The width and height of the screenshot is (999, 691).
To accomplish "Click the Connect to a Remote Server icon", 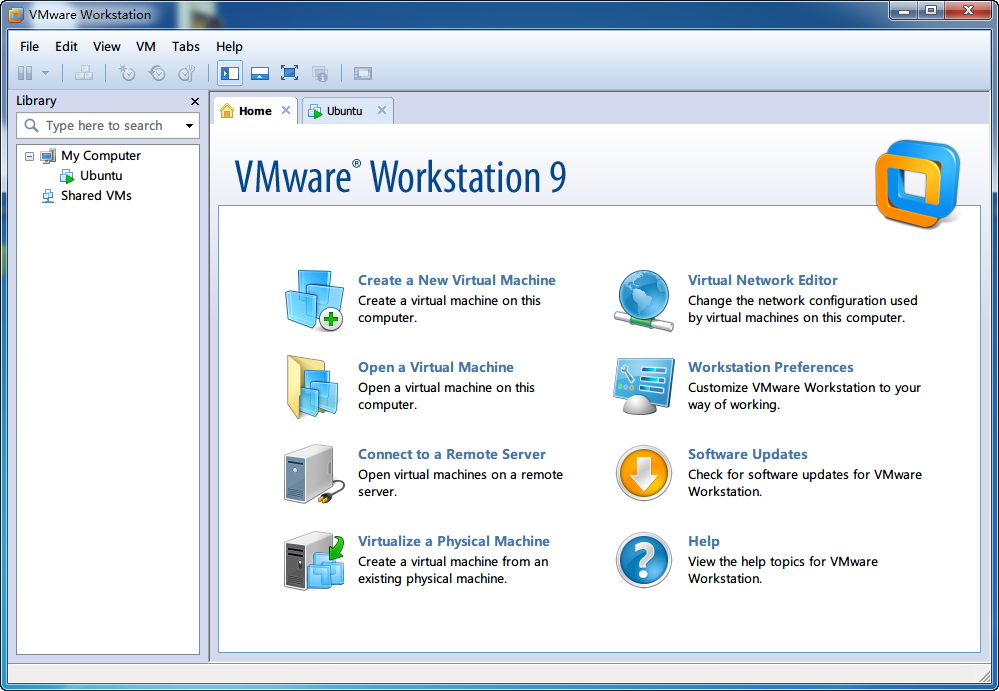I will pyautogui.click(x=314, y=474).
